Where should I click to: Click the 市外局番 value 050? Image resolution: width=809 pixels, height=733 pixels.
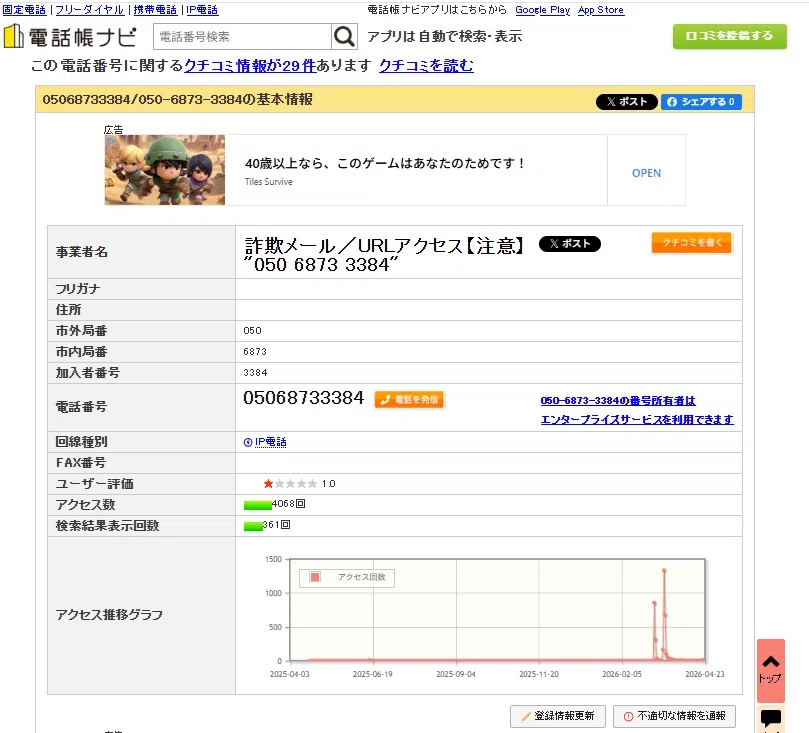coord(252,331)
